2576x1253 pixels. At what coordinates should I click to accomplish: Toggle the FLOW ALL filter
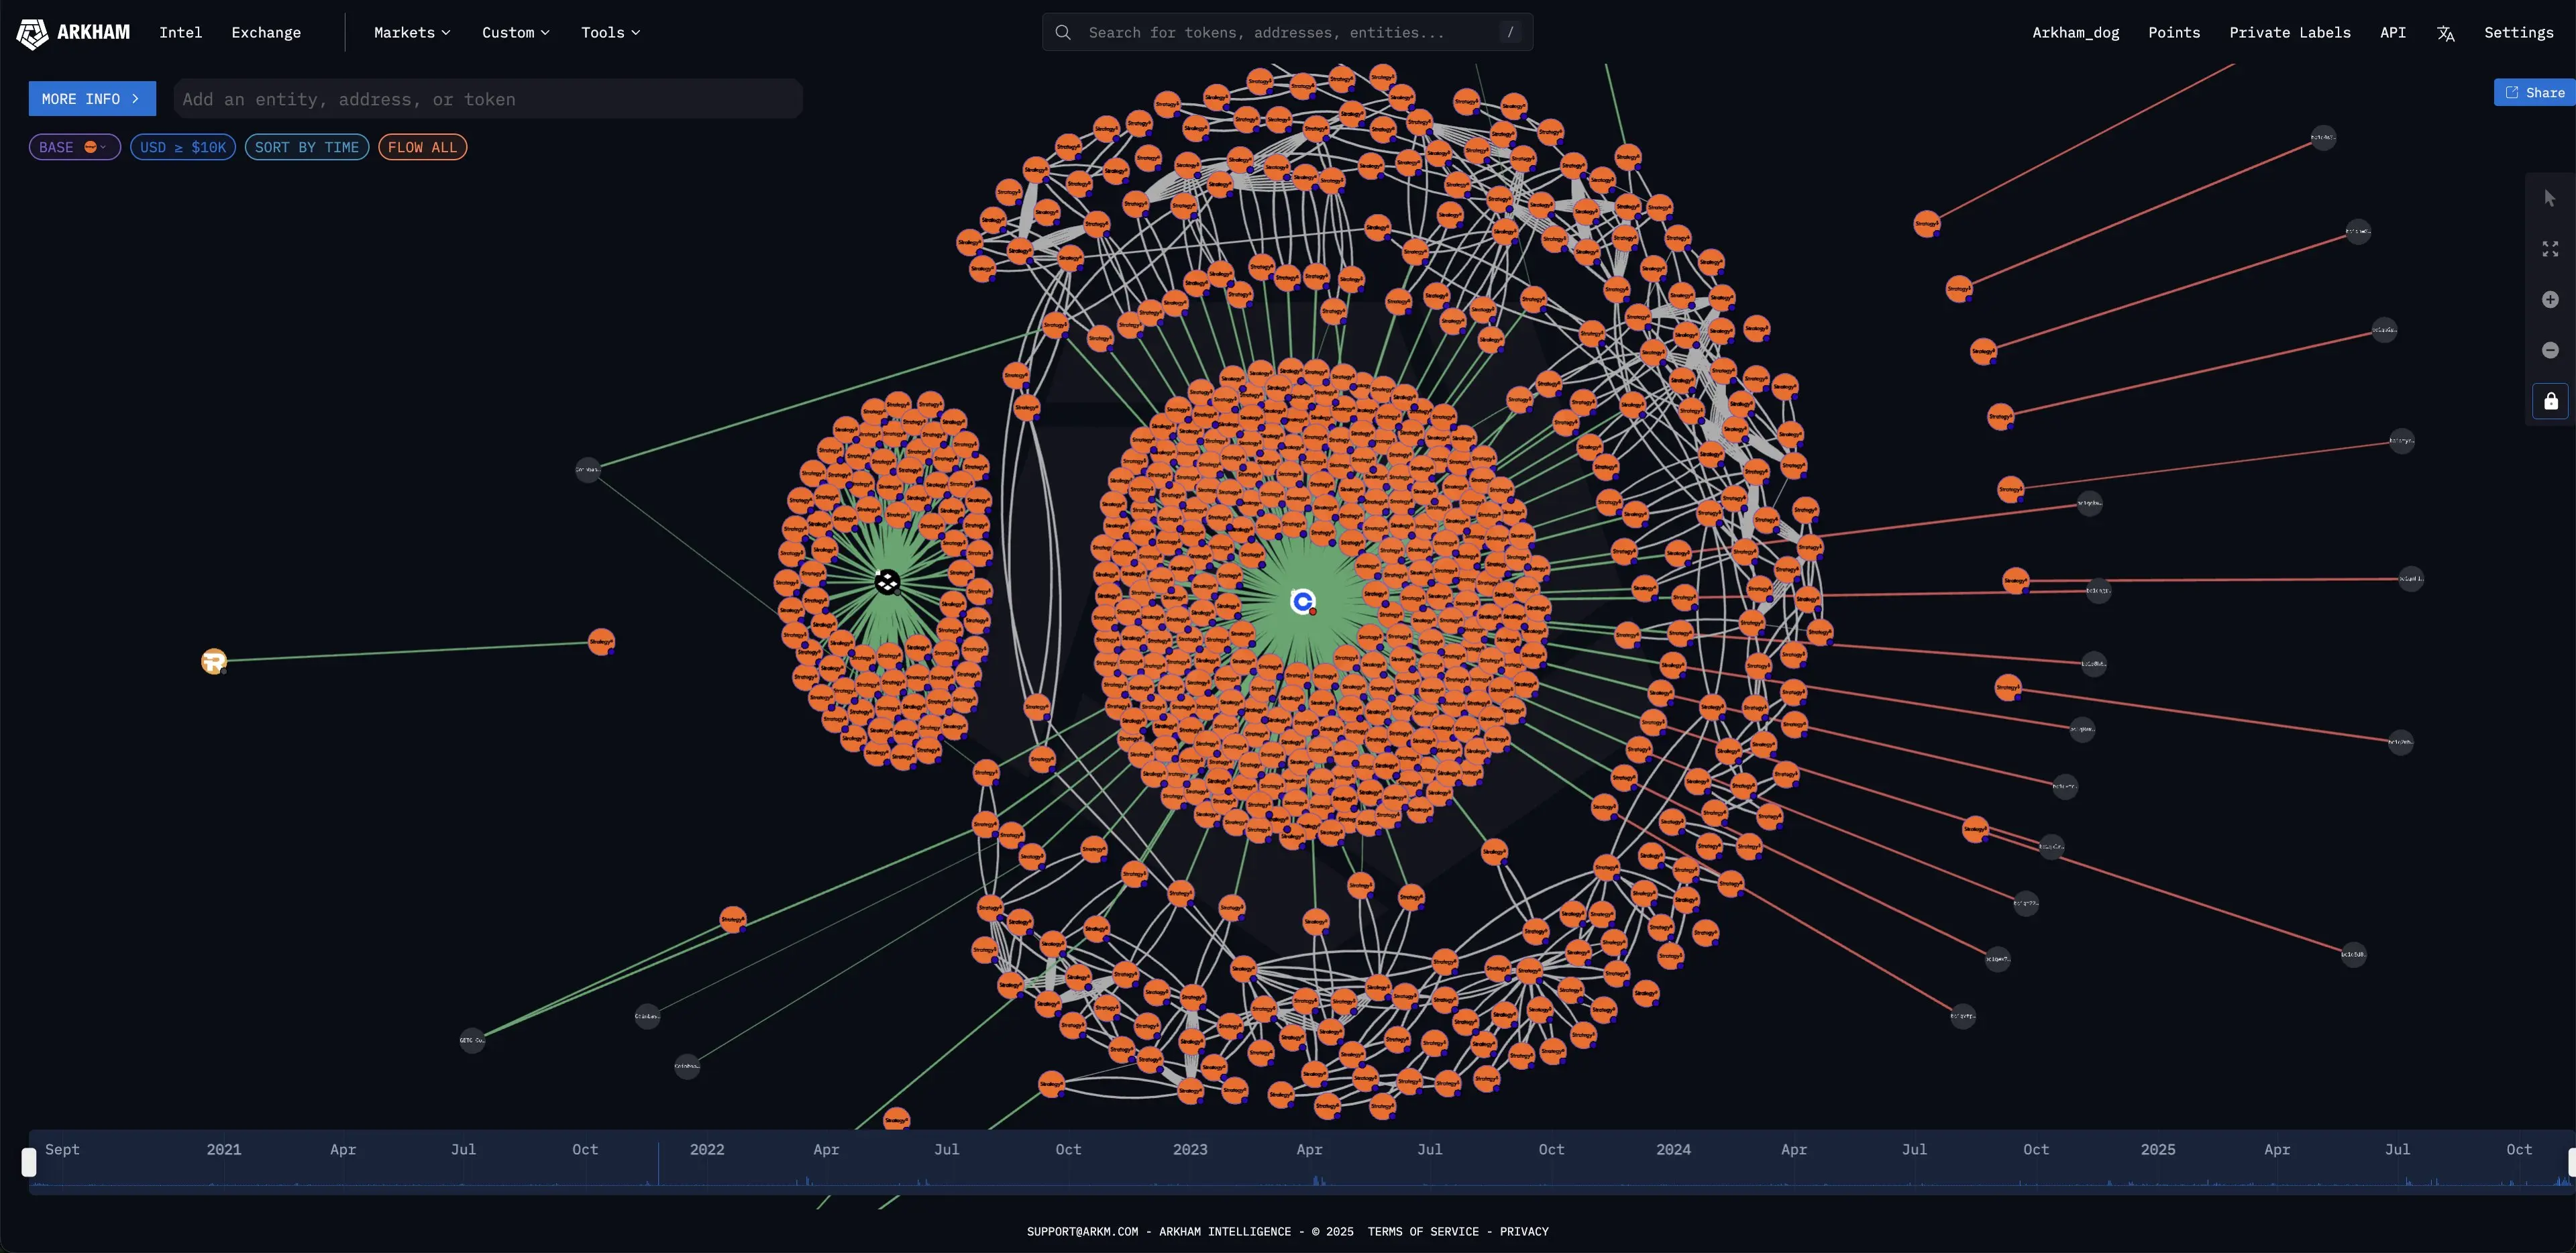[422, 147]
